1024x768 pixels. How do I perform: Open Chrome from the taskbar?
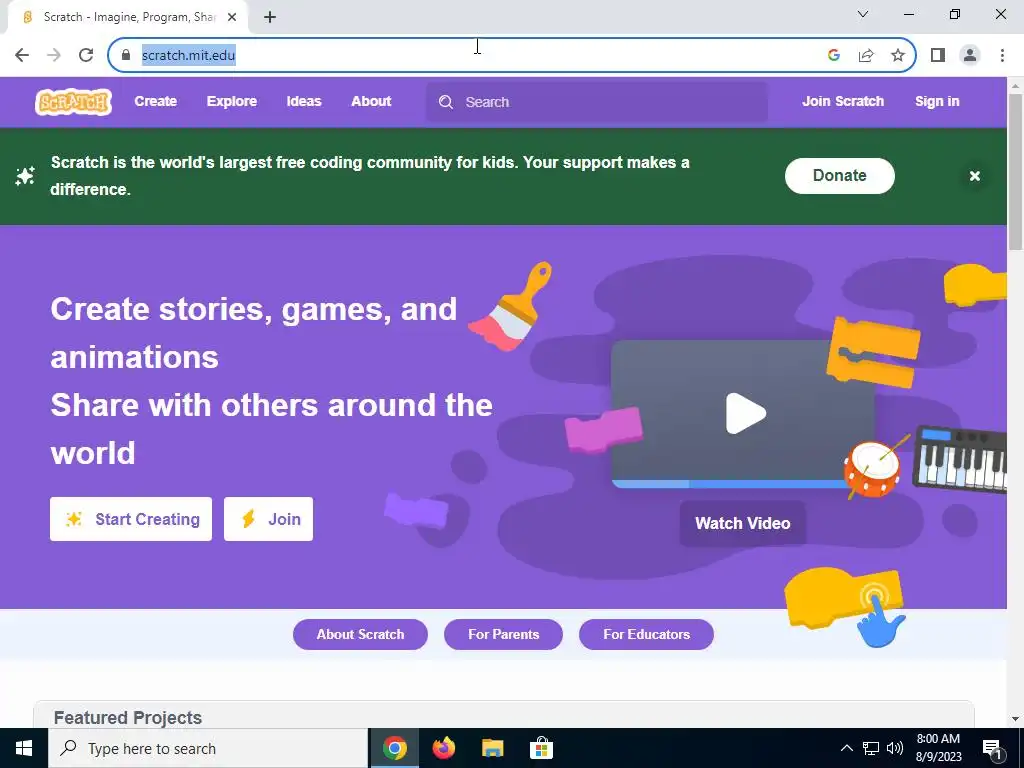point(394,748)
